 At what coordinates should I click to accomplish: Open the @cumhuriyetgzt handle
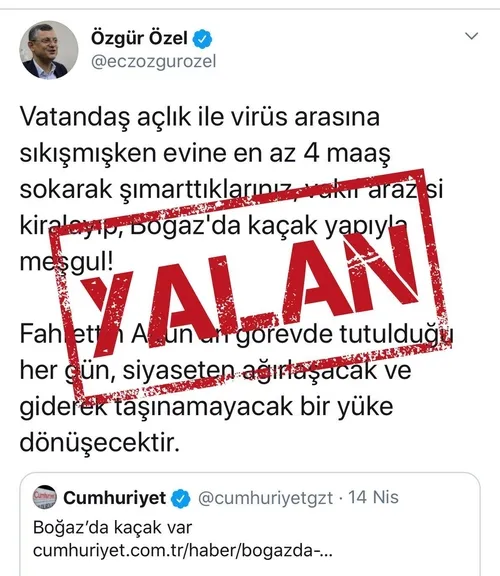(x=266, y=498)
